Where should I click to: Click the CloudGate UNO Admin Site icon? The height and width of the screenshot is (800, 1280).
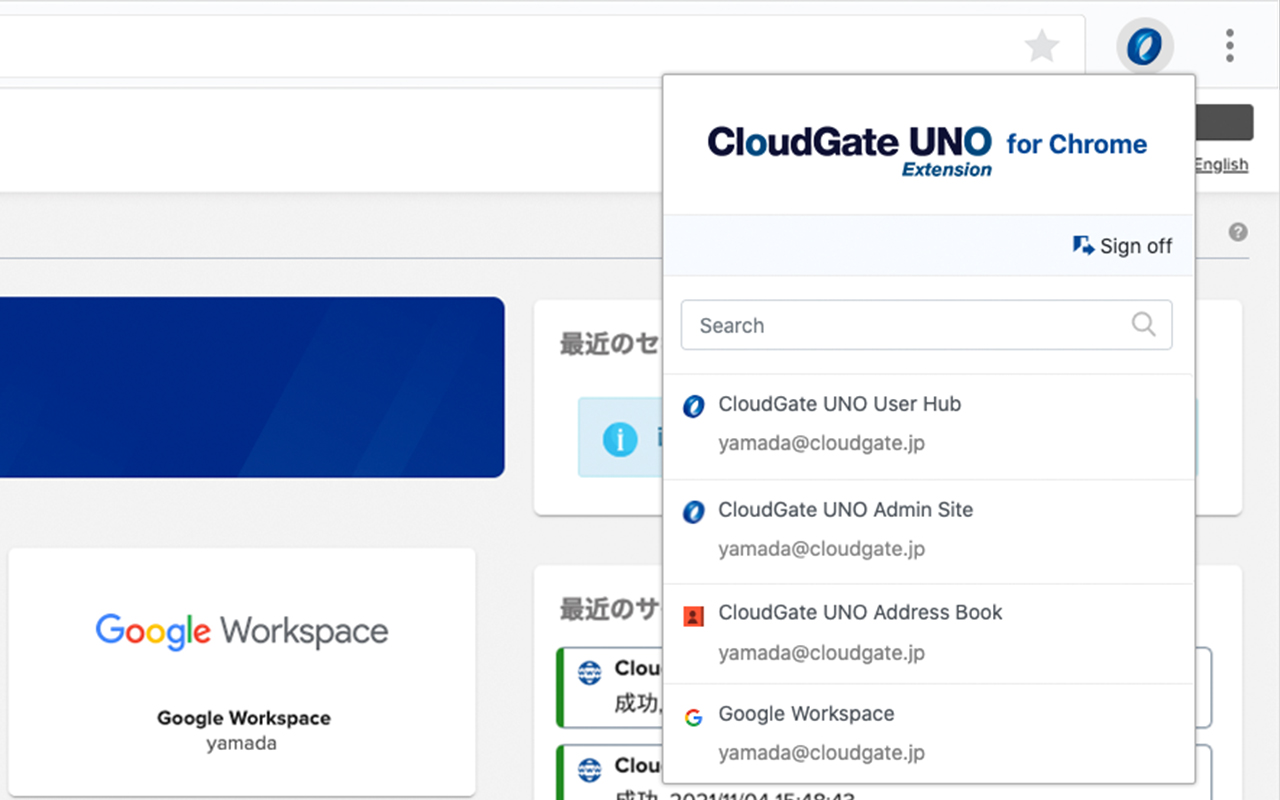click(693, 512)
